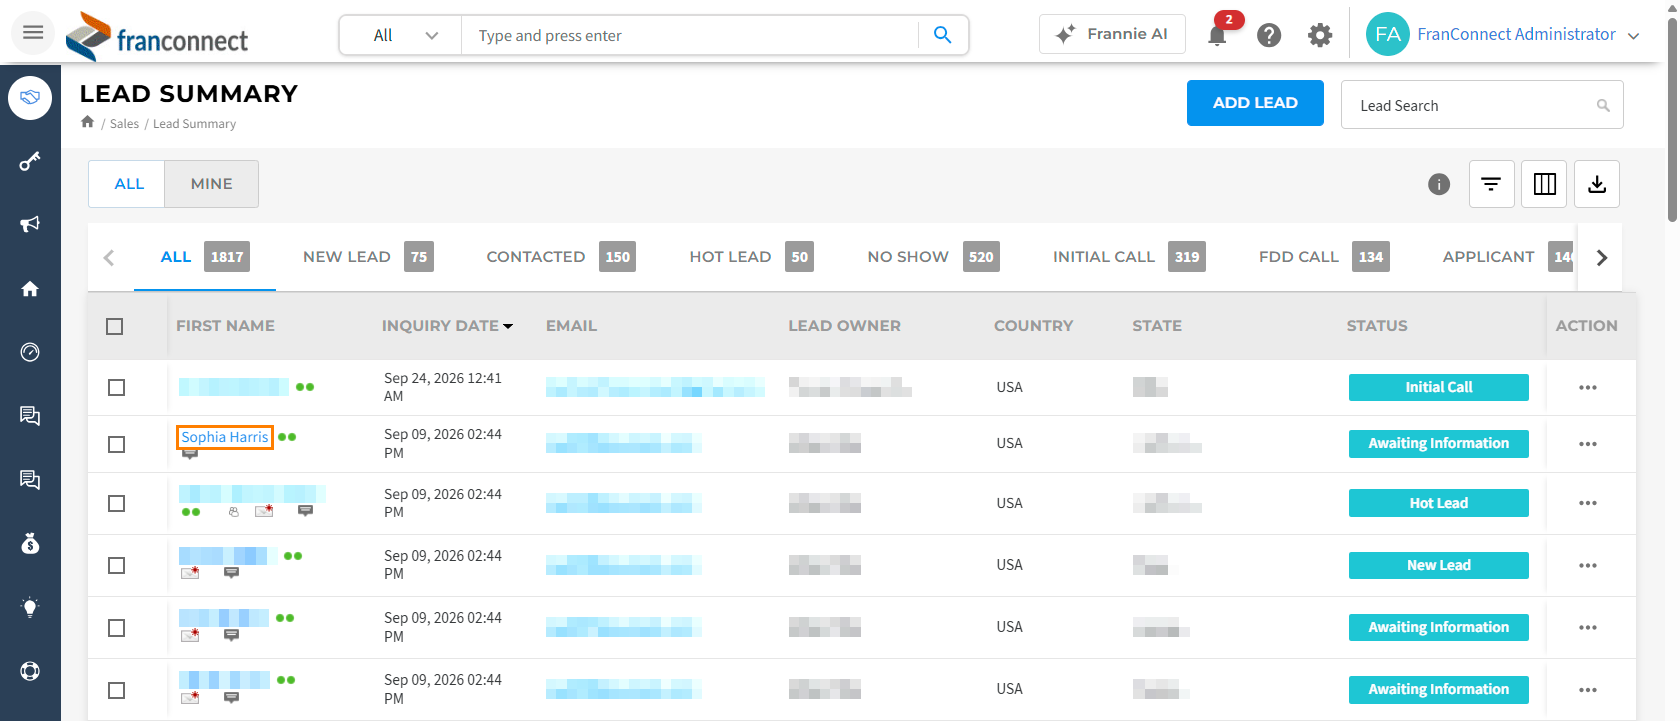Focus the Lead Search field
This screenshot has height=721, width=1680.
(x=1482, y=105)
